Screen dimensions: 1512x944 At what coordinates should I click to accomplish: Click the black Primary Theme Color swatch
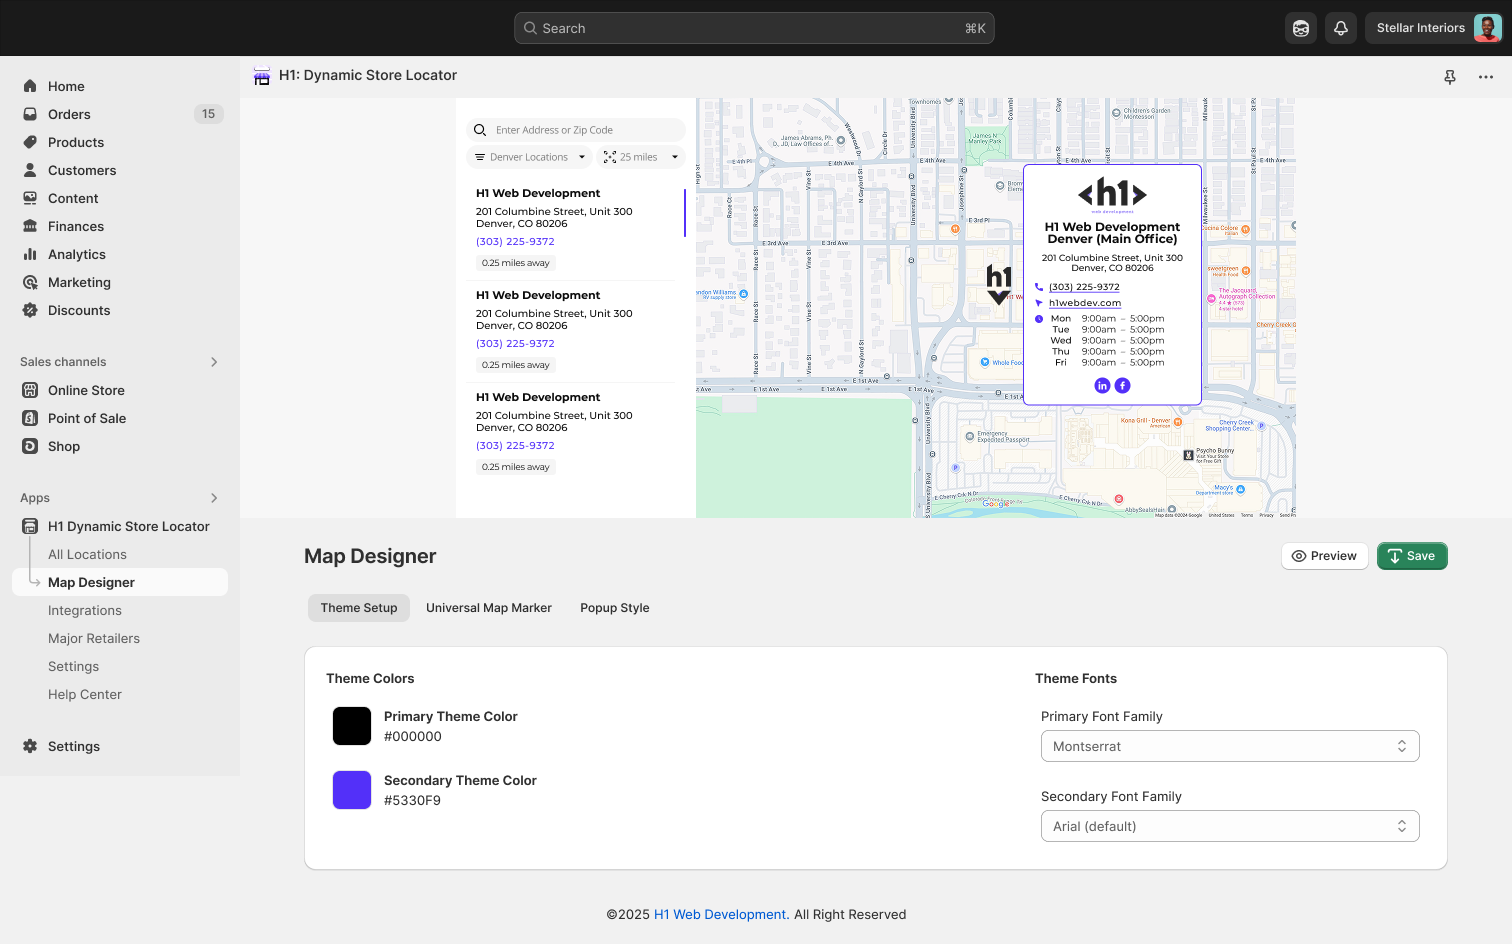point(352,726)
